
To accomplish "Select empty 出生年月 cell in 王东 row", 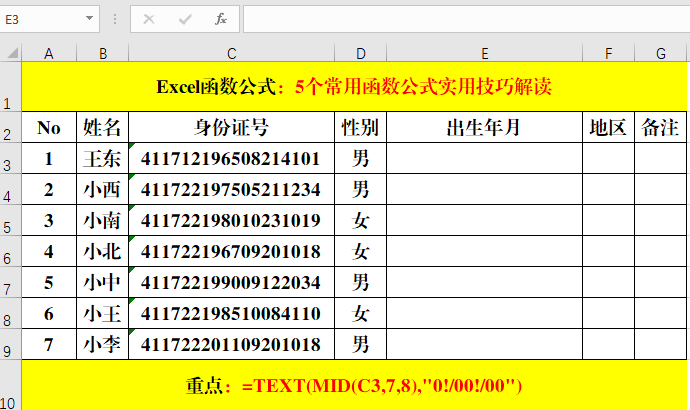I will [484, 158].
